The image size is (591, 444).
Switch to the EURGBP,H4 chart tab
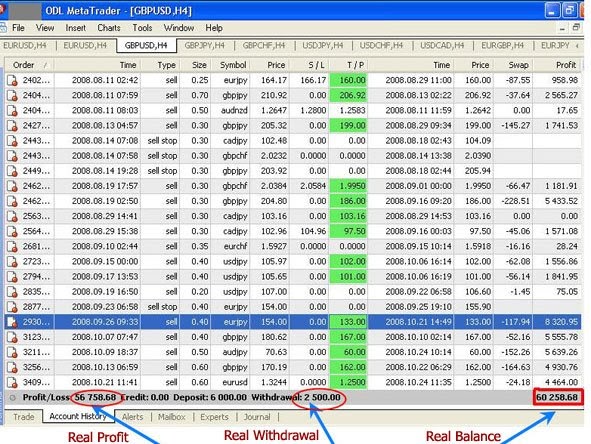pyautogui.click(x=502, y=46)
